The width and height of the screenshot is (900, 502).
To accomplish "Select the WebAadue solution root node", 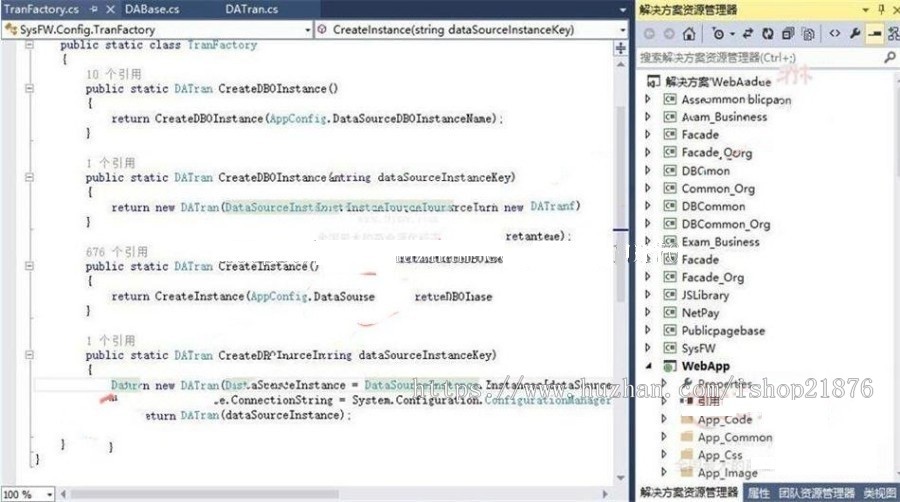I will (717, 81).
